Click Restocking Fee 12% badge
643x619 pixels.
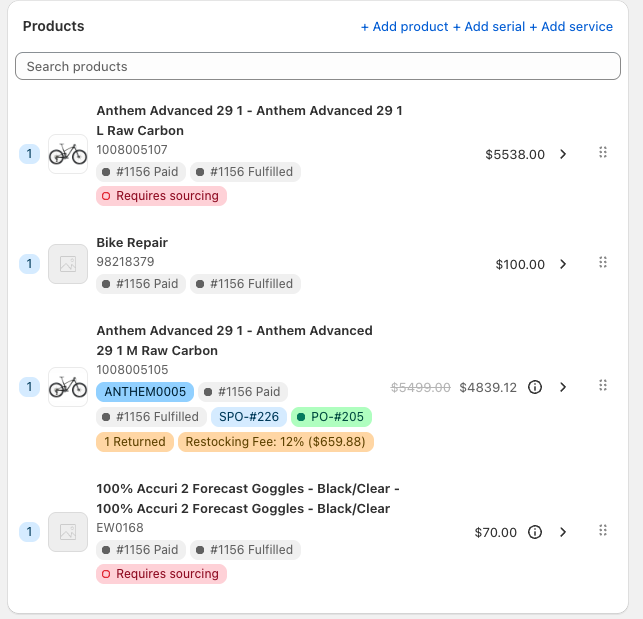[276, 442]
